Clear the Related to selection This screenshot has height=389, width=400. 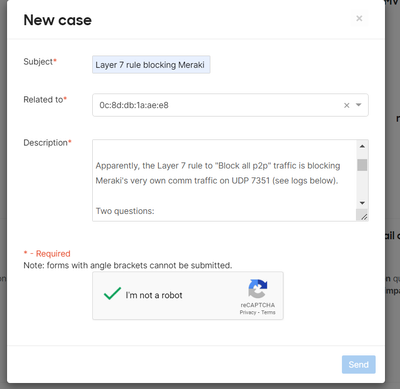click(347, 105)
